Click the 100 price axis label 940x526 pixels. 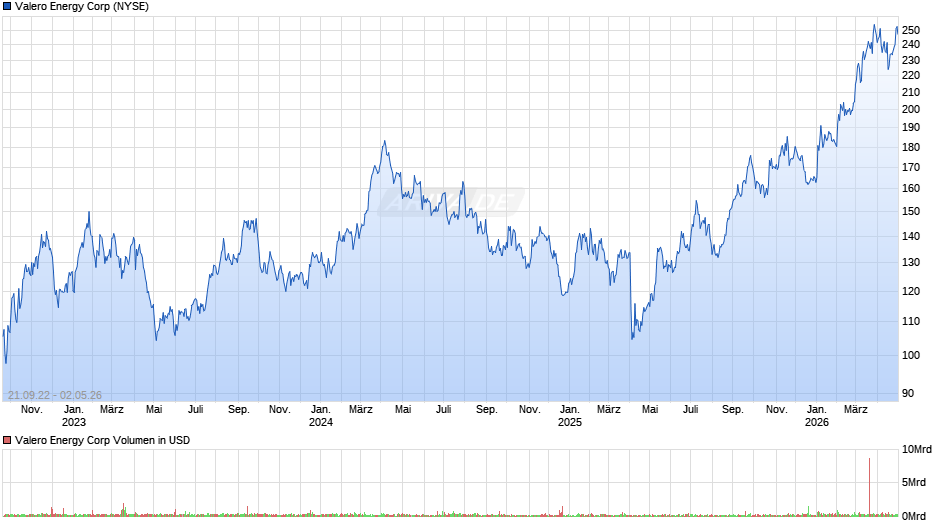pyautogui.click(x=911, y=355)
